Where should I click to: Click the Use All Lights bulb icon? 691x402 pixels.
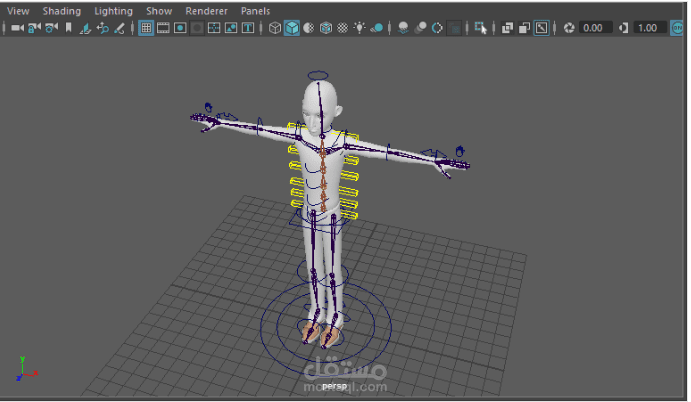[x=360, y=28]
